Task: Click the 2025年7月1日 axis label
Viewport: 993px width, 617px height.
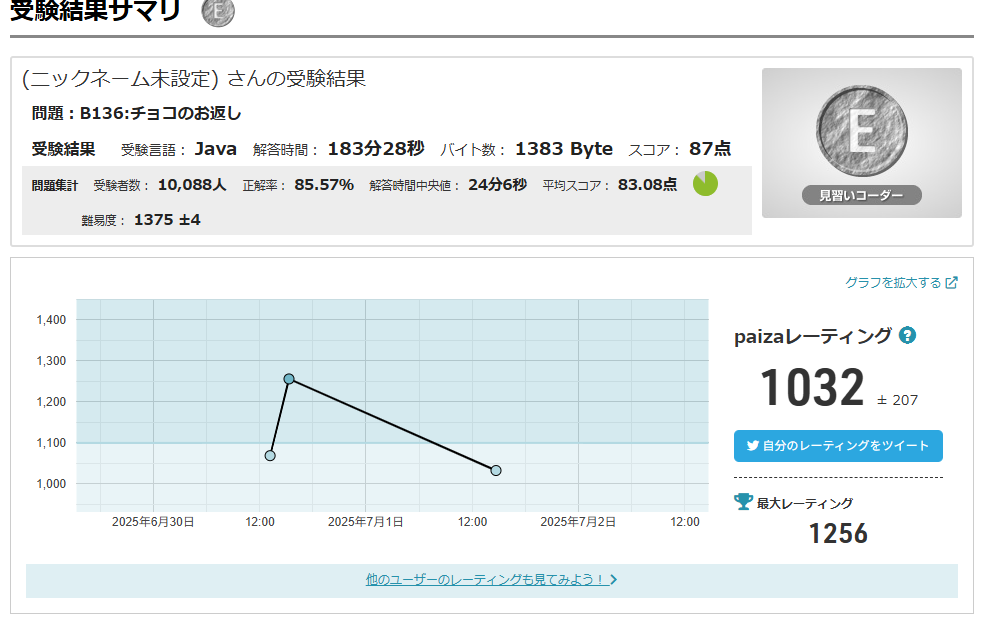Action: click(366, 522)
